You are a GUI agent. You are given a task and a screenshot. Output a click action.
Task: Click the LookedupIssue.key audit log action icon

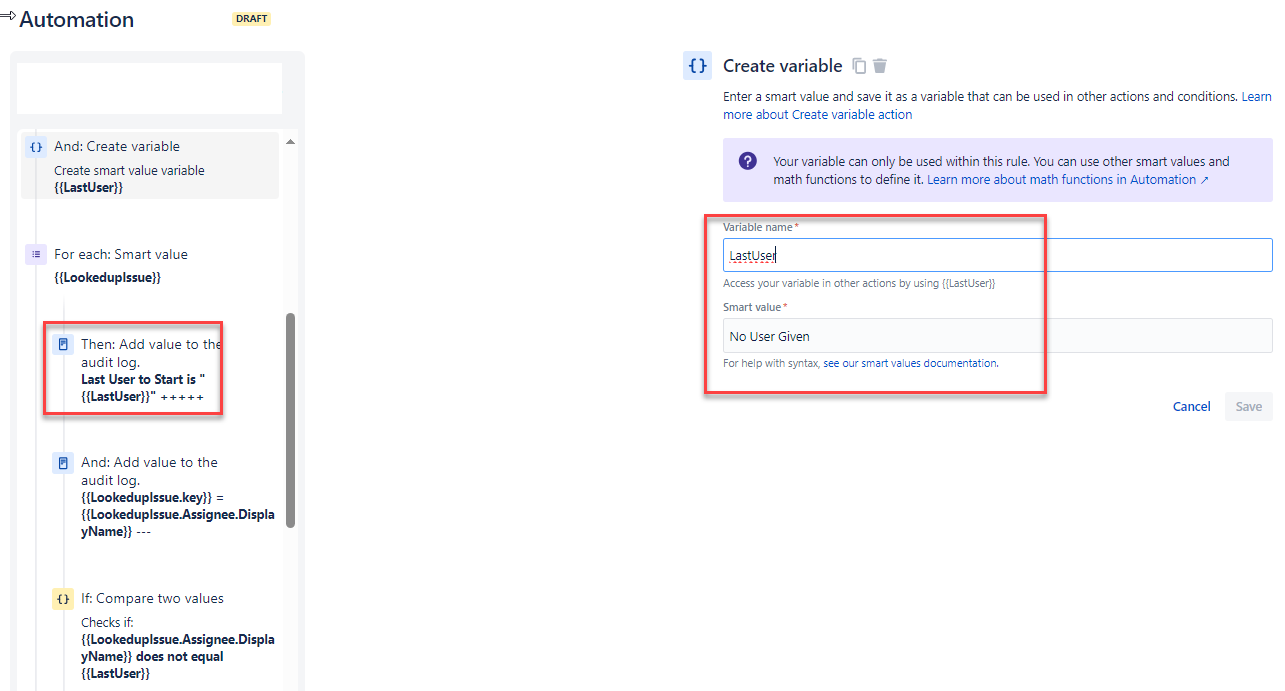[63, 463]
